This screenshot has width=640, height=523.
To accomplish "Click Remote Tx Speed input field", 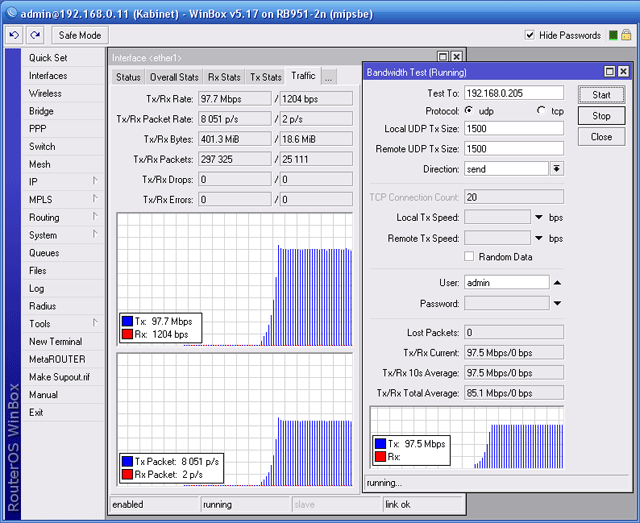I will 497,238.
